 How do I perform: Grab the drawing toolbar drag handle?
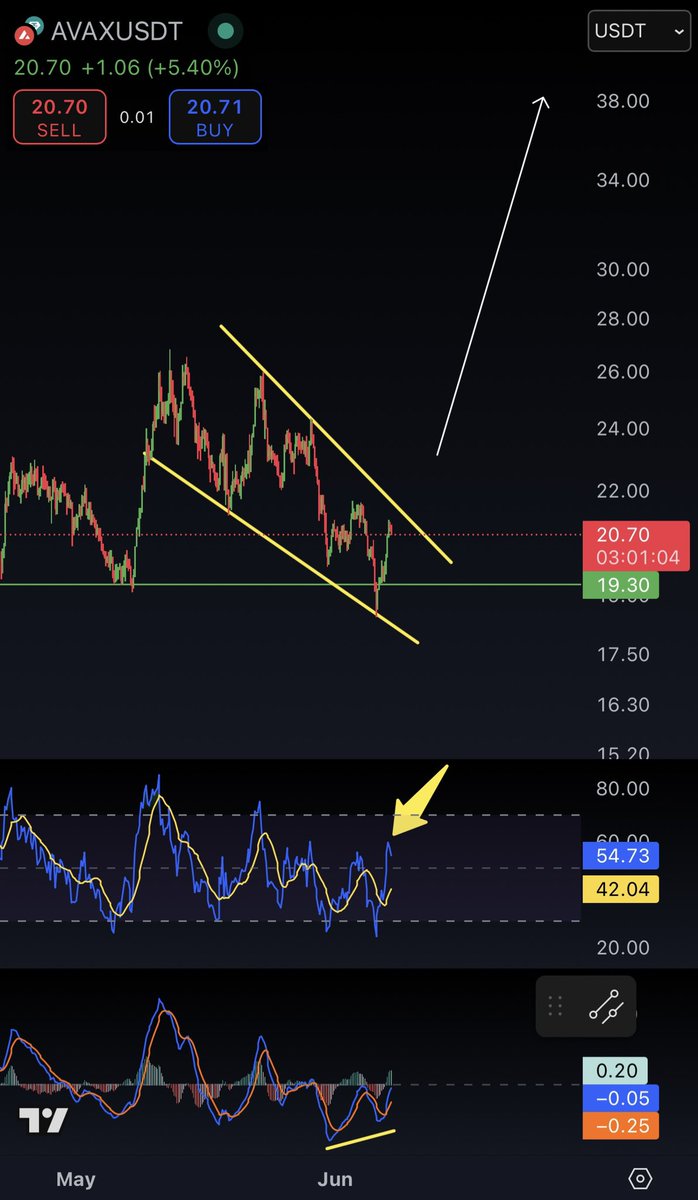point(555,1006)
